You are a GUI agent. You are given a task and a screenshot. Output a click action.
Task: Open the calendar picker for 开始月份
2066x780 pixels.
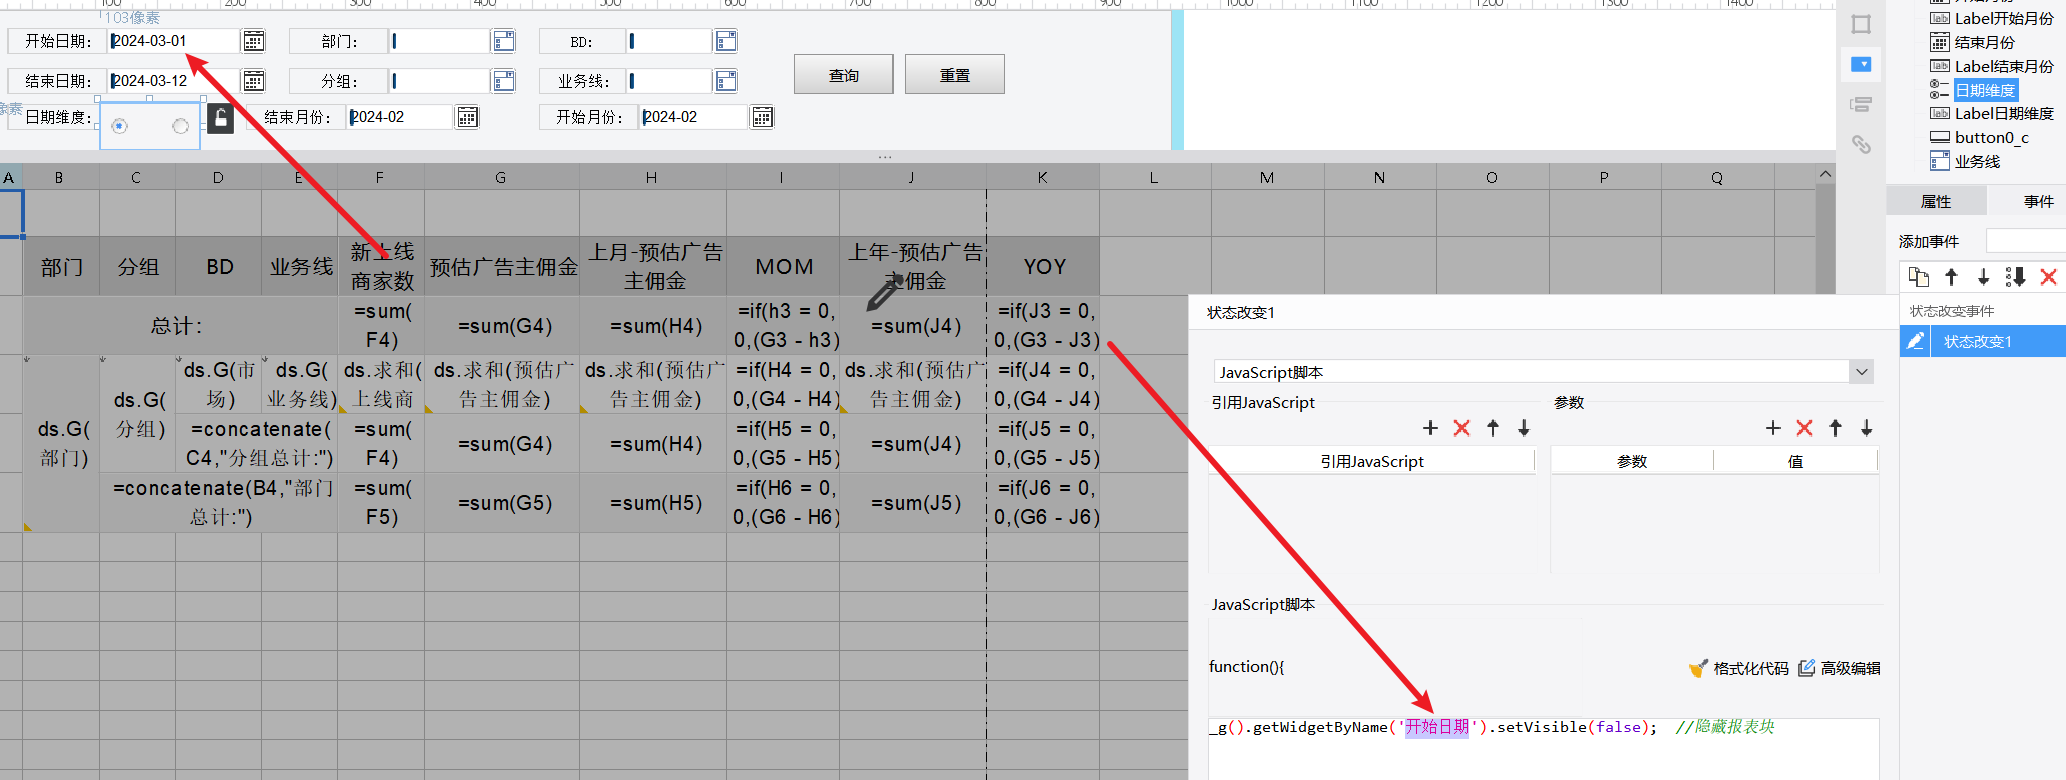point(762,117)
